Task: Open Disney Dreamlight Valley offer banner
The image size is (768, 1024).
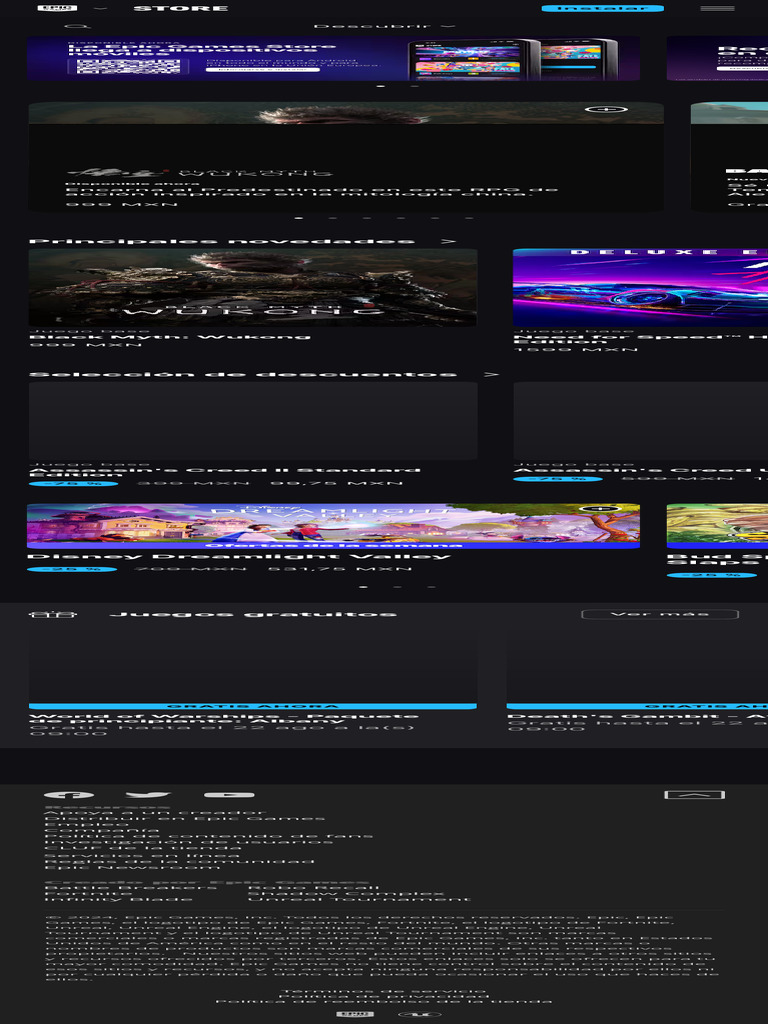Action: pyautogui.click(x=333, y=526)
